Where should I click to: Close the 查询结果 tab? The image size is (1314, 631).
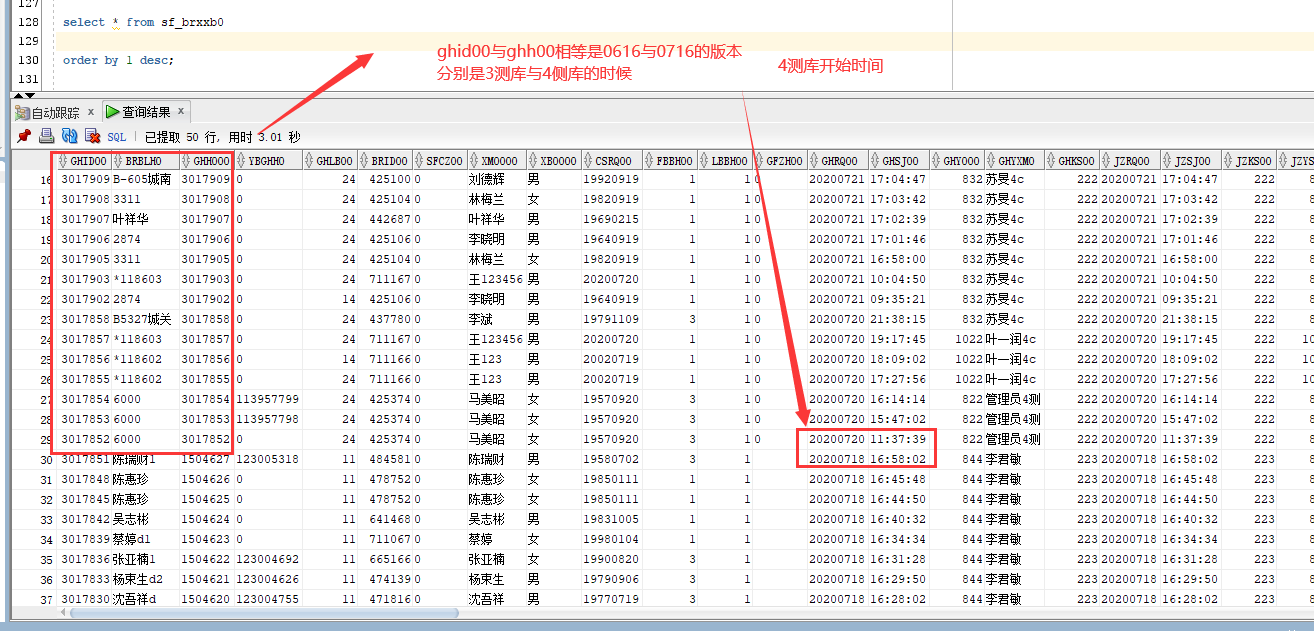pyautogui.click(x=181, y=111)
